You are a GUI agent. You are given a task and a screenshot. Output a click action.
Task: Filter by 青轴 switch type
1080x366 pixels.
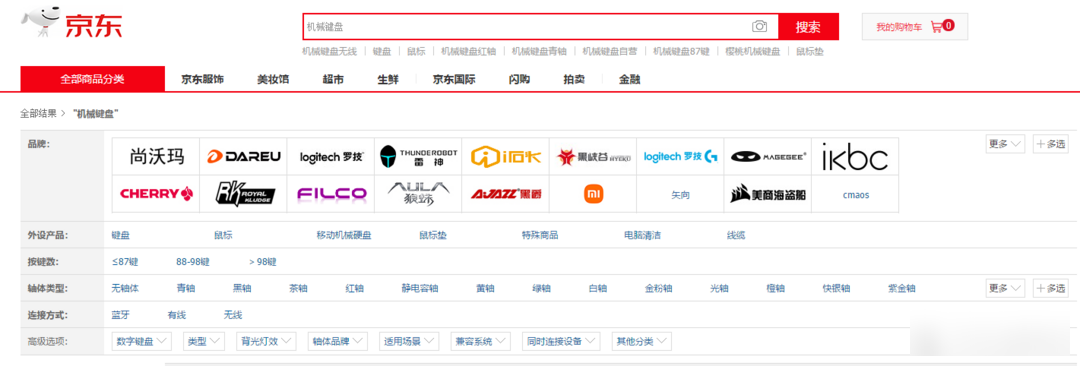pos(185,288)
